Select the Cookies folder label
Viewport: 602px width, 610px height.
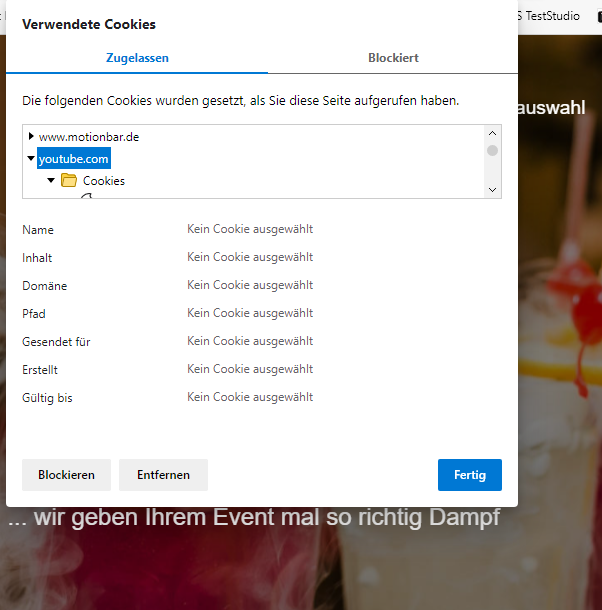click(x=104, y=181)
